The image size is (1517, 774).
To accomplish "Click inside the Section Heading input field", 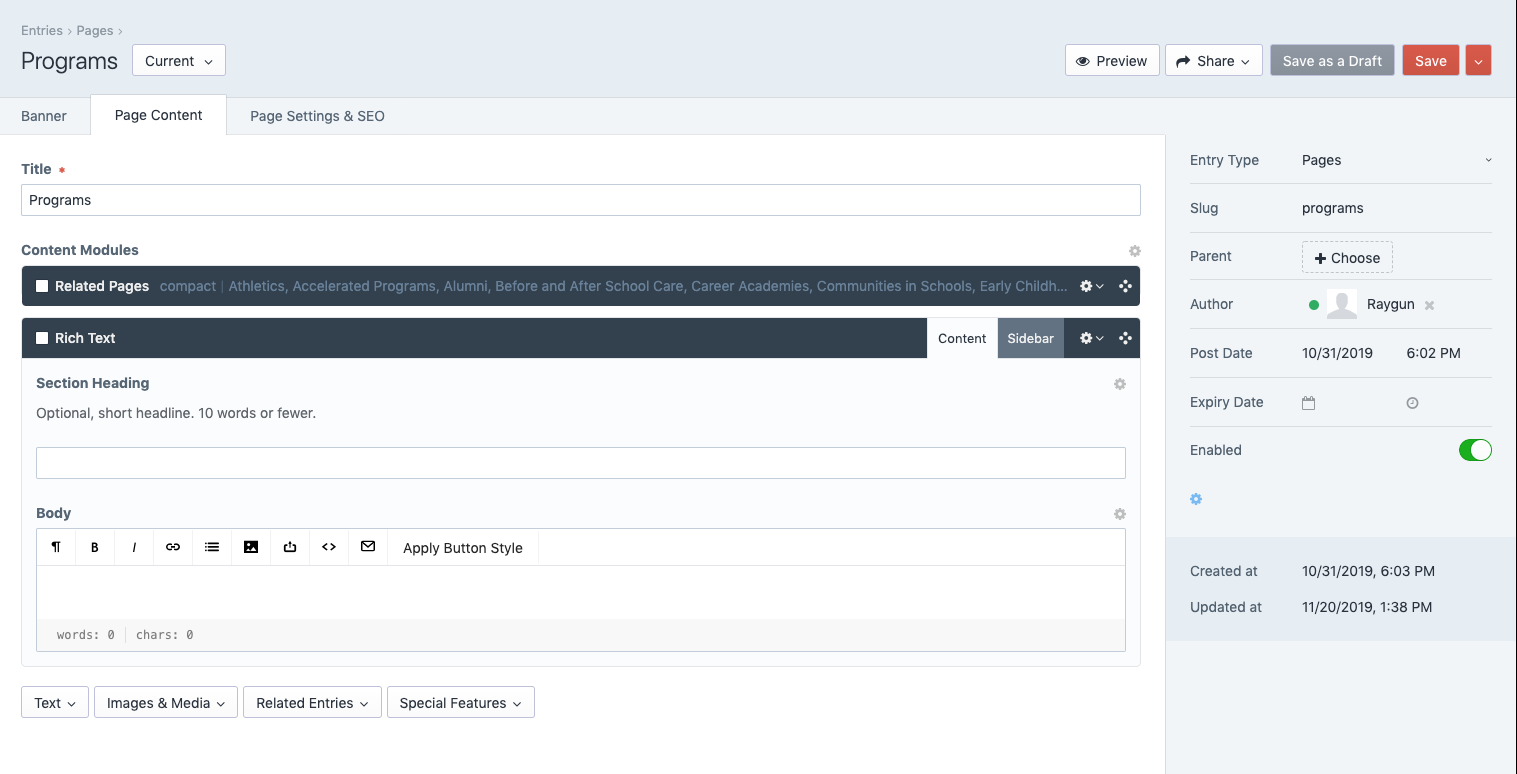I will 580,462.
